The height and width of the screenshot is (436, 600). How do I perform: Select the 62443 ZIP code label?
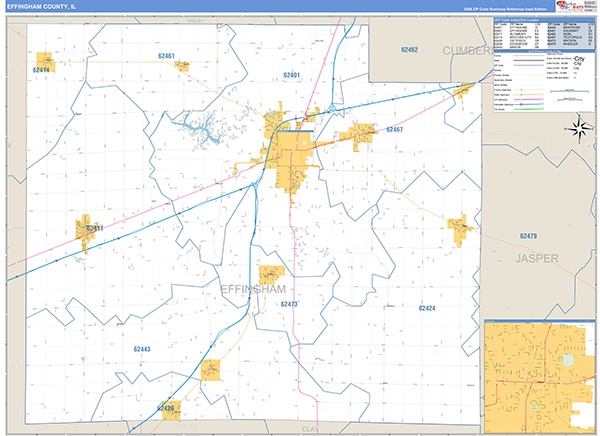(x=141, y=349)
